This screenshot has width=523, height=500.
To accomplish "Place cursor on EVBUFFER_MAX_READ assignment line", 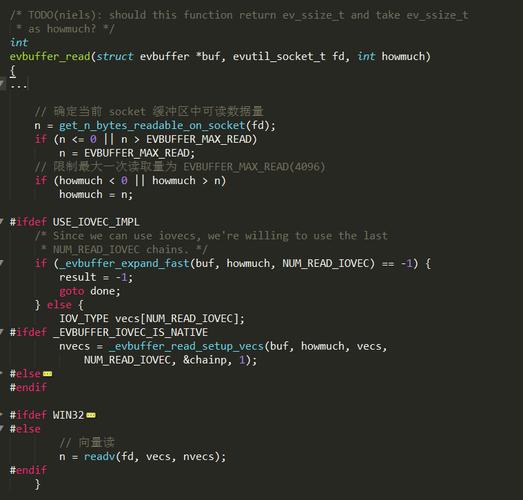I will [x=127, y=153].
